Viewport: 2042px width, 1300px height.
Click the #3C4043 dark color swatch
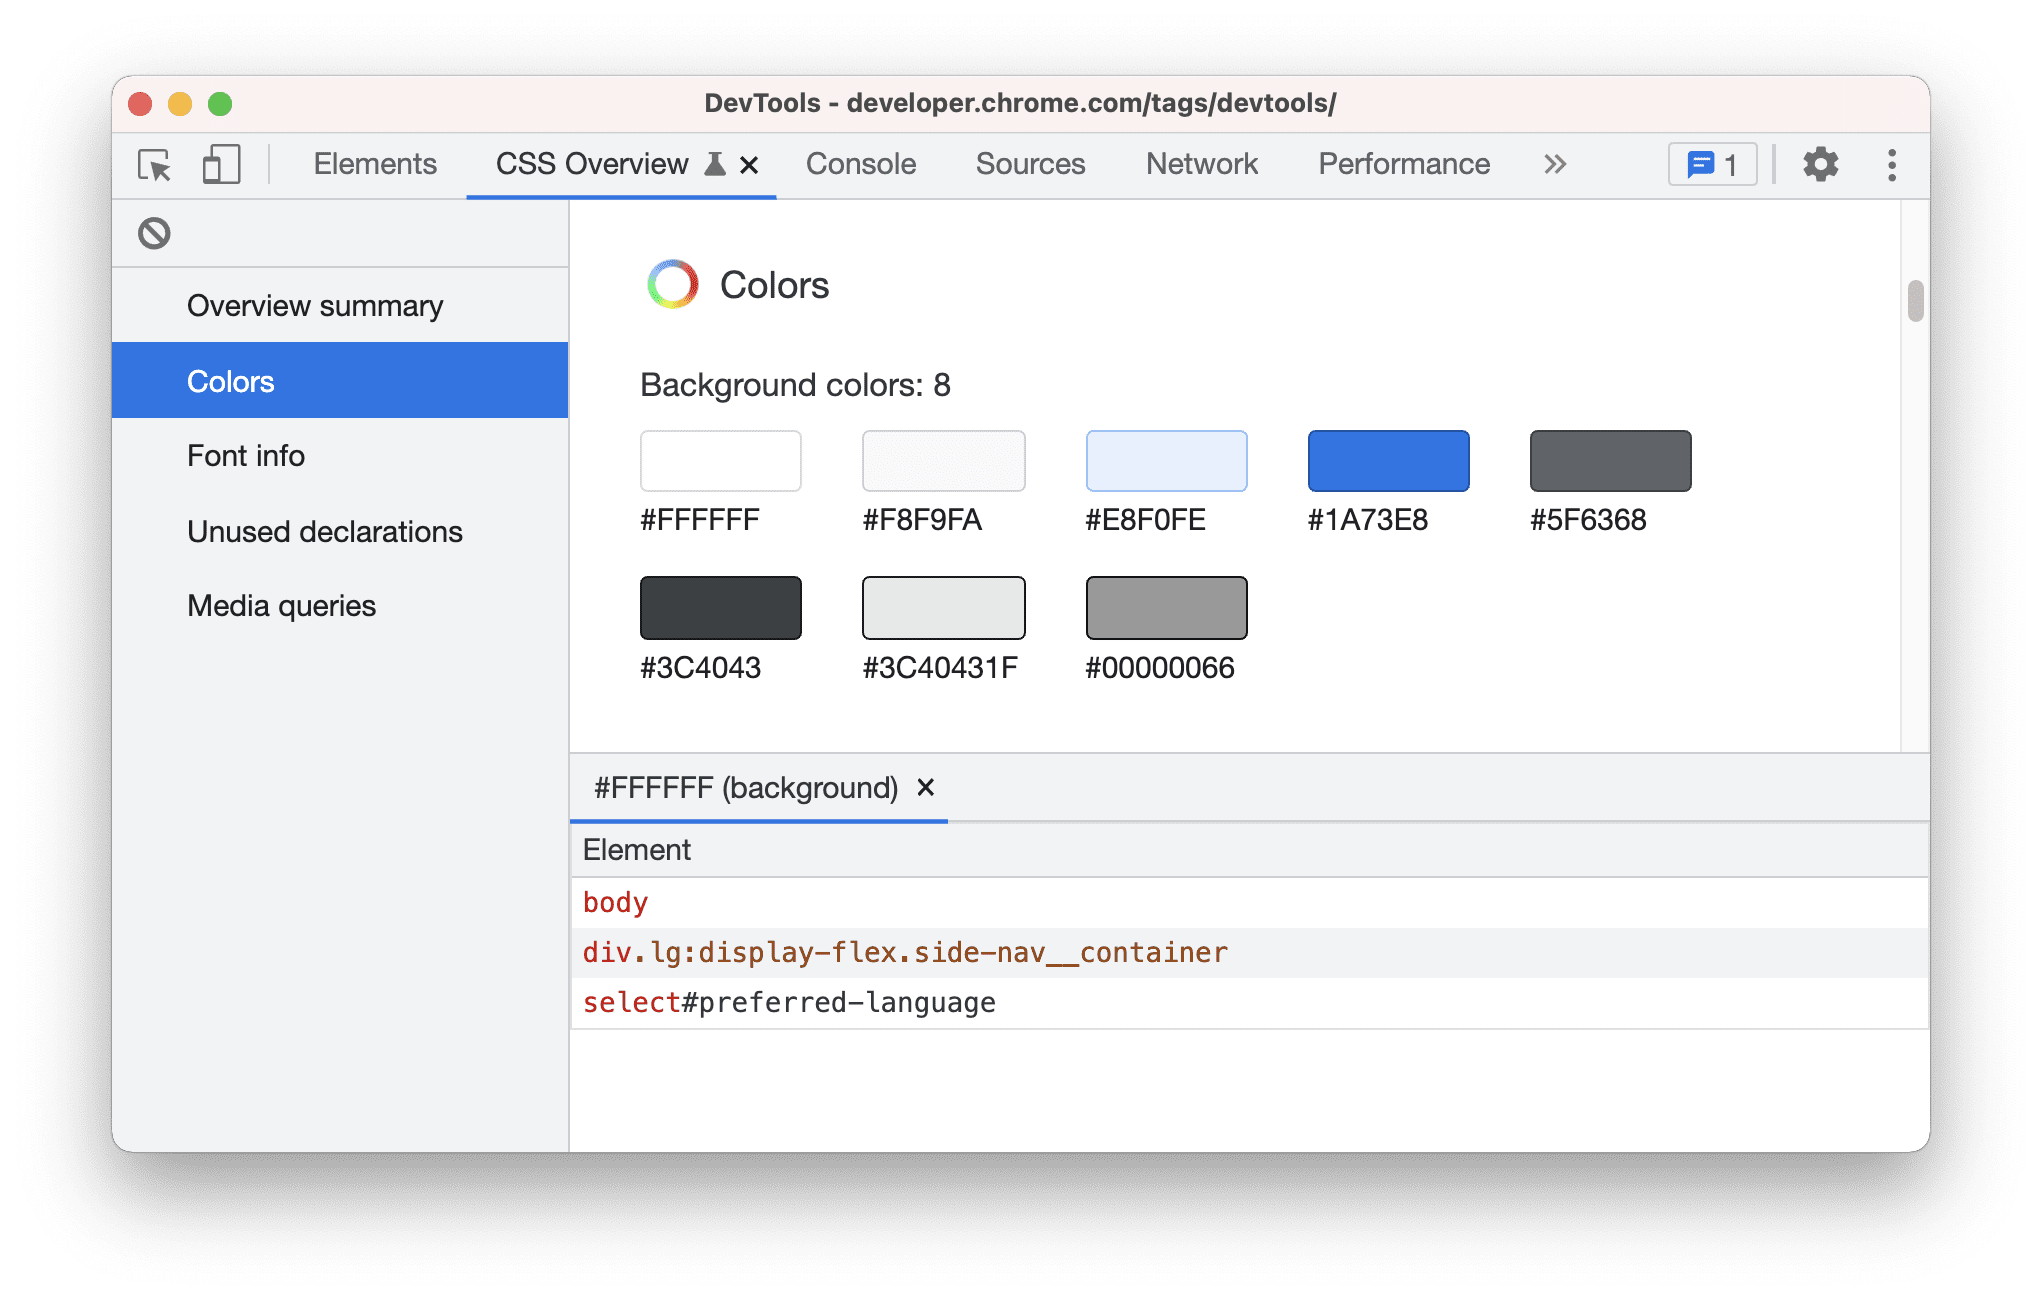[722, 608]
